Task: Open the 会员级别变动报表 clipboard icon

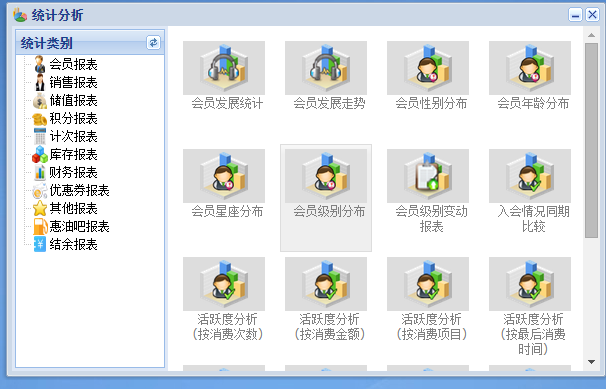Action: [428, 176]
